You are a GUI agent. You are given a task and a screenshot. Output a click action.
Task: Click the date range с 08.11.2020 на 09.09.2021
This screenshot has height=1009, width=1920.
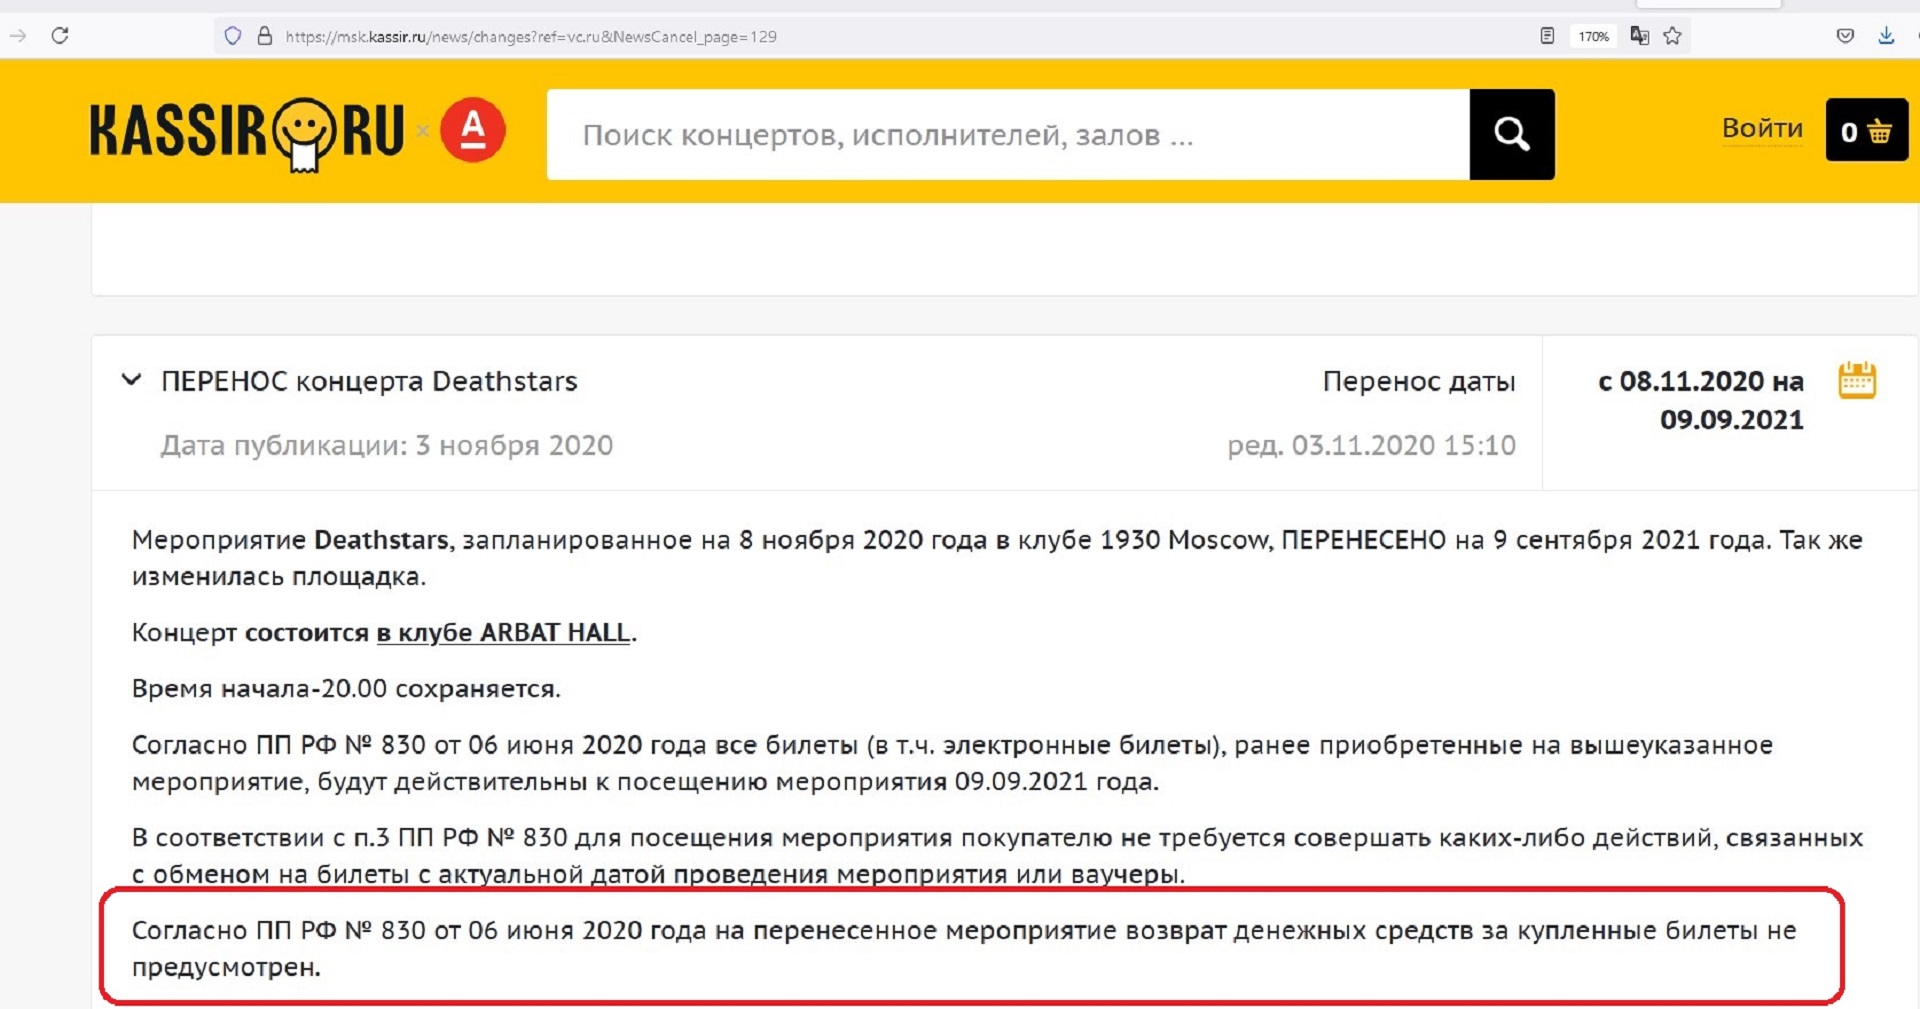[1701, 400]
